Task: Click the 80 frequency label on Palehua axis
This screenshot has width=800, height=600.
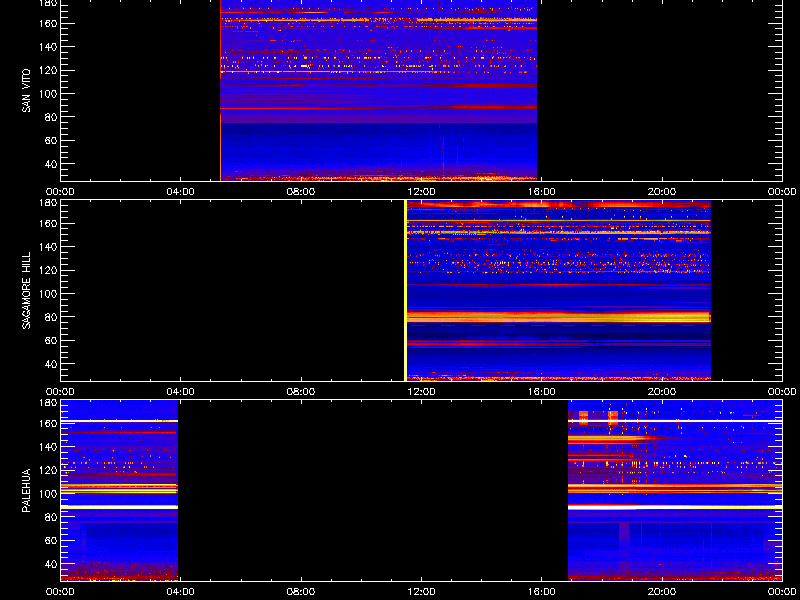Action: (49, 517)
